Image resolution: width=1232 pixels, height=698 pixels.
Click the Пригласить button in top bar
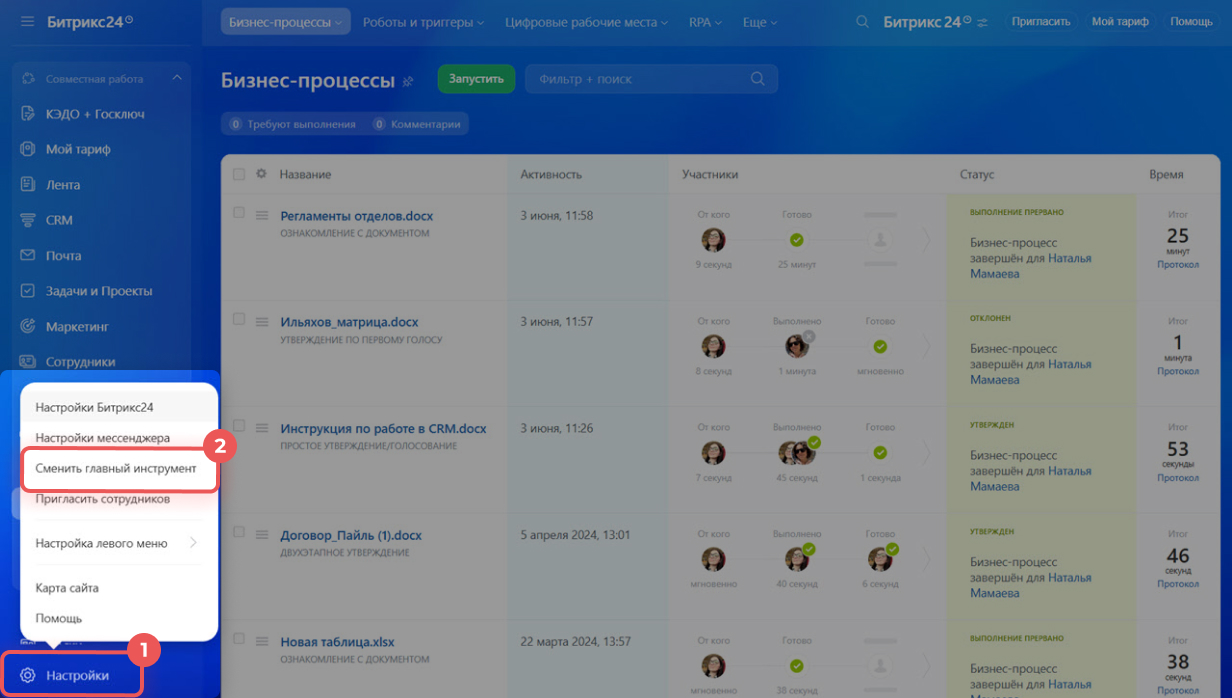tap(1041, 21)
